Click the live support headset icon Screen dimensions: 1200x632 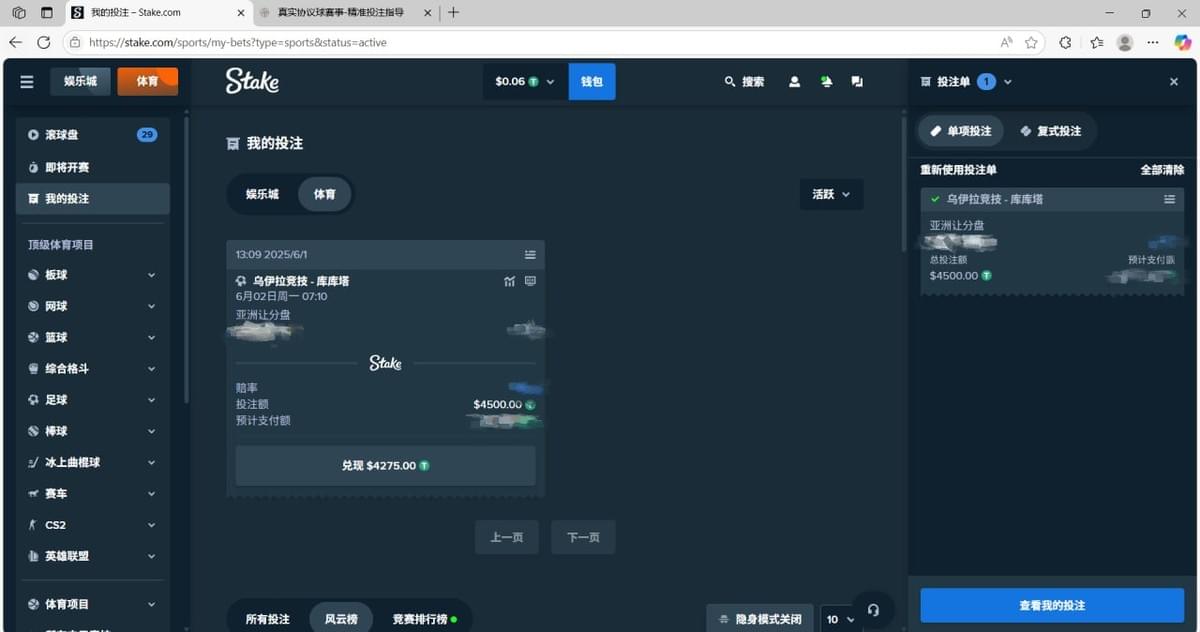873,610
